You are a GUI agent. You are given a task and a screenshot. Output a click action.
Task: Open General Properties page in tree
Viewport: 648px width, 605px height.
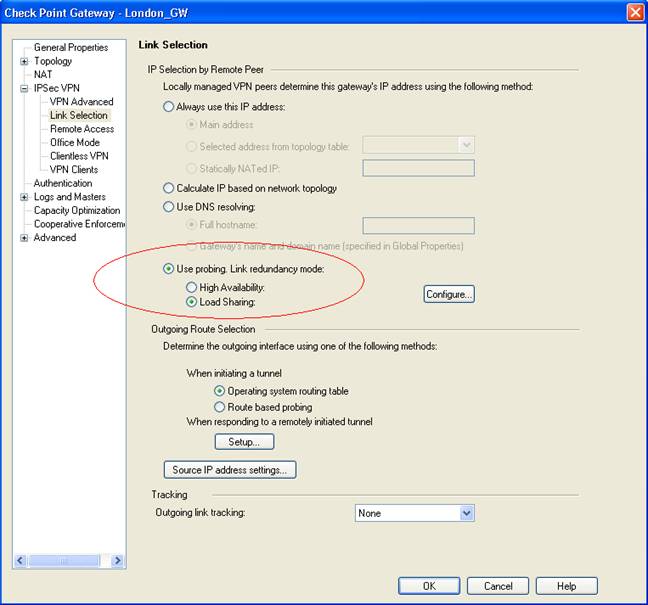click(x=71, y=48)
